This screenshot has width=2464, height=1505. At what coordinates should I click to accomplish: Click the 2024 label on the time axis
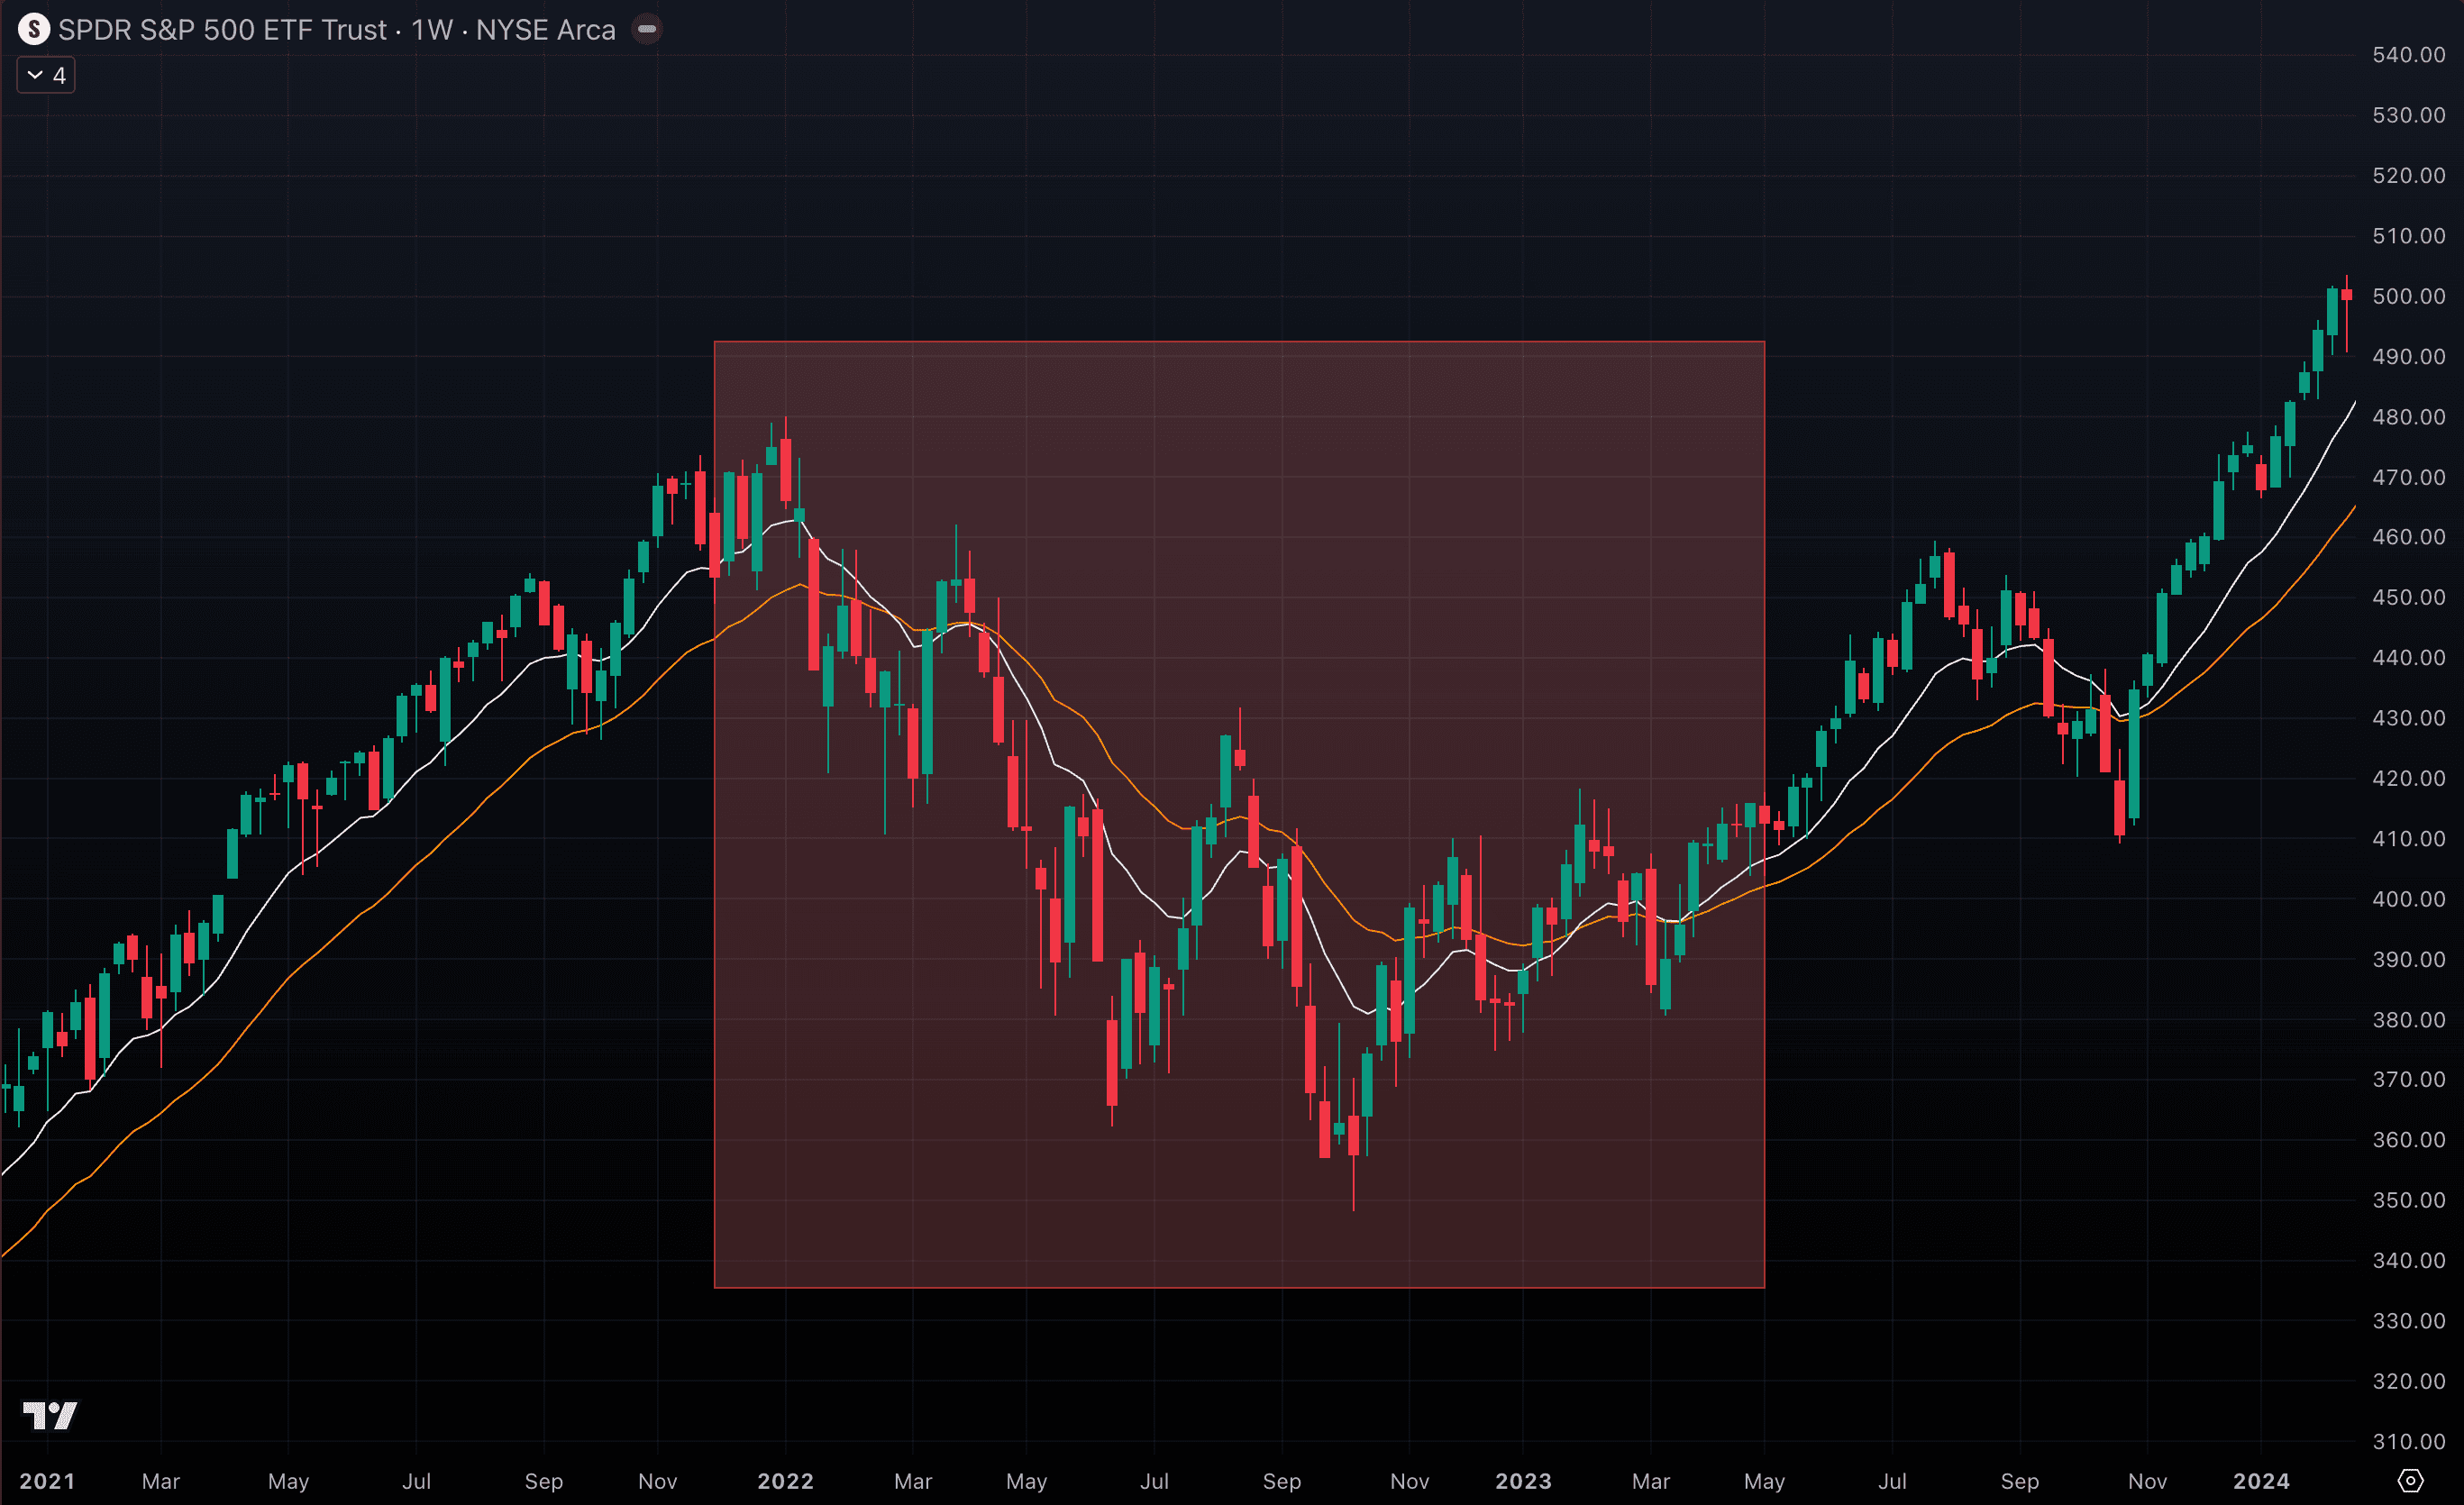coord(2261,1481)
